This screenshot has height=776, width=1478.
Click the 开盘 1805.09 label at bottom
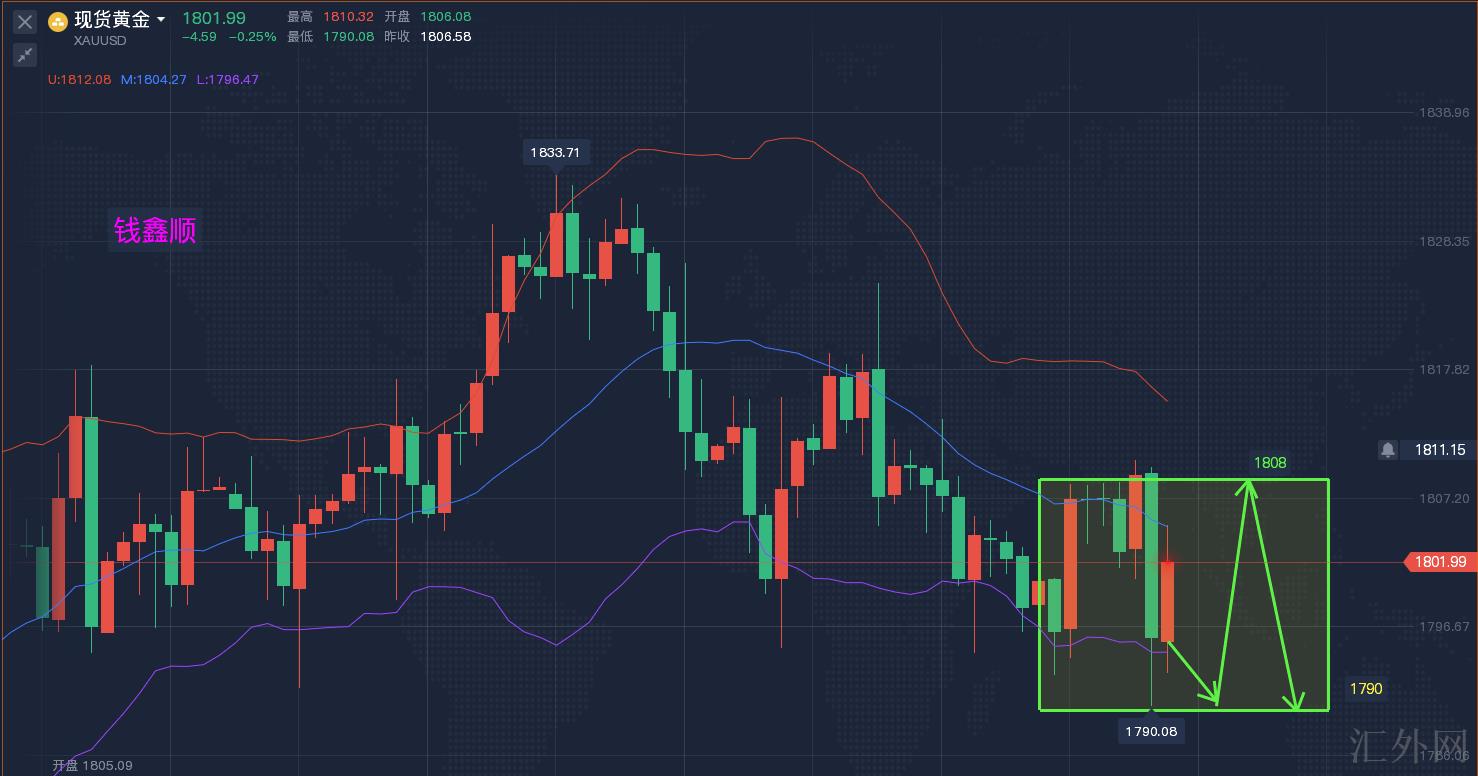pos(92,766)
